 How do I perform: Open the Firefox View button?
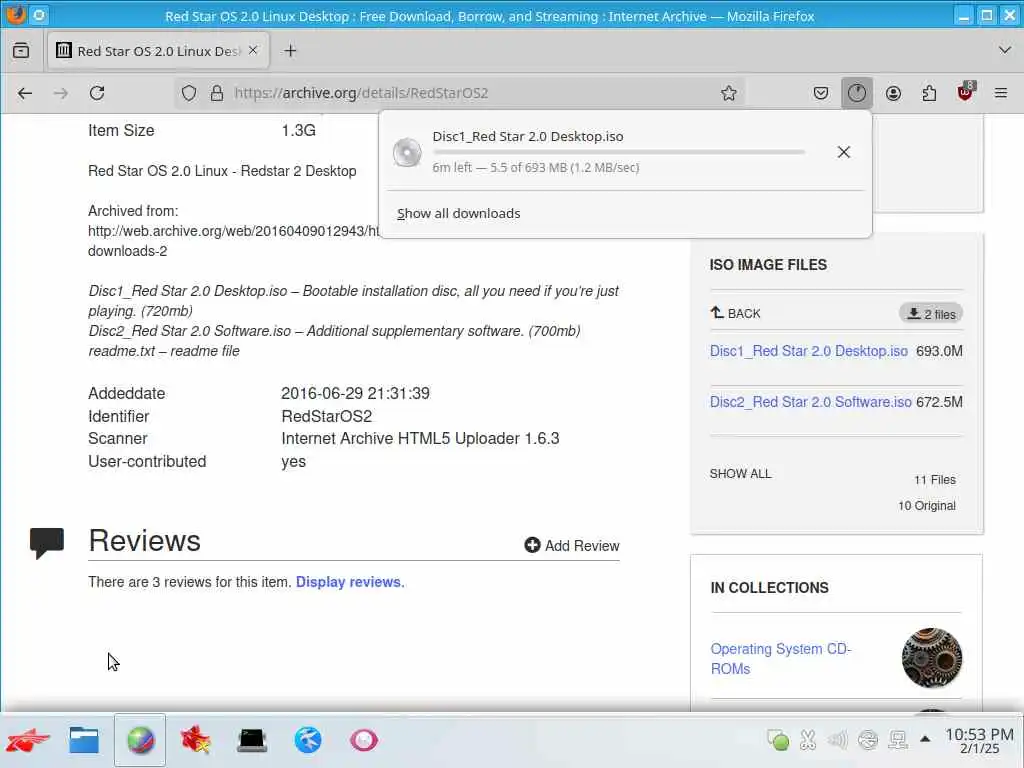pyautogui.click(x=21, y=50)
